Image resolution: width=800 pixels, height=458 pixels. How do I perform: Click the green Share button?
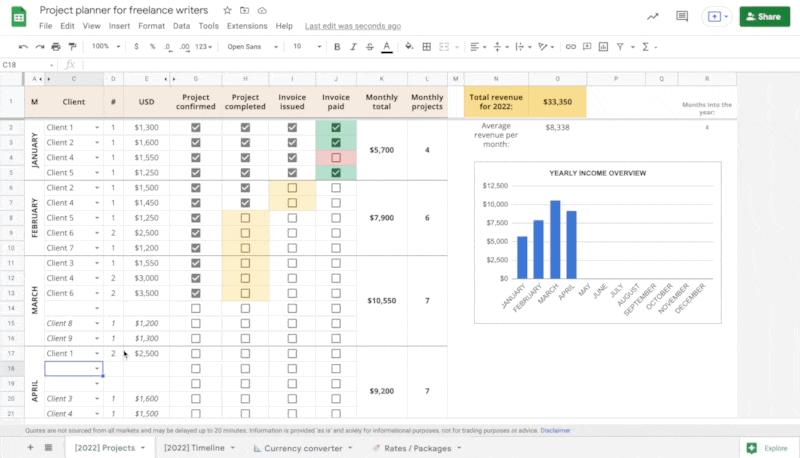(x=762, y=17)
